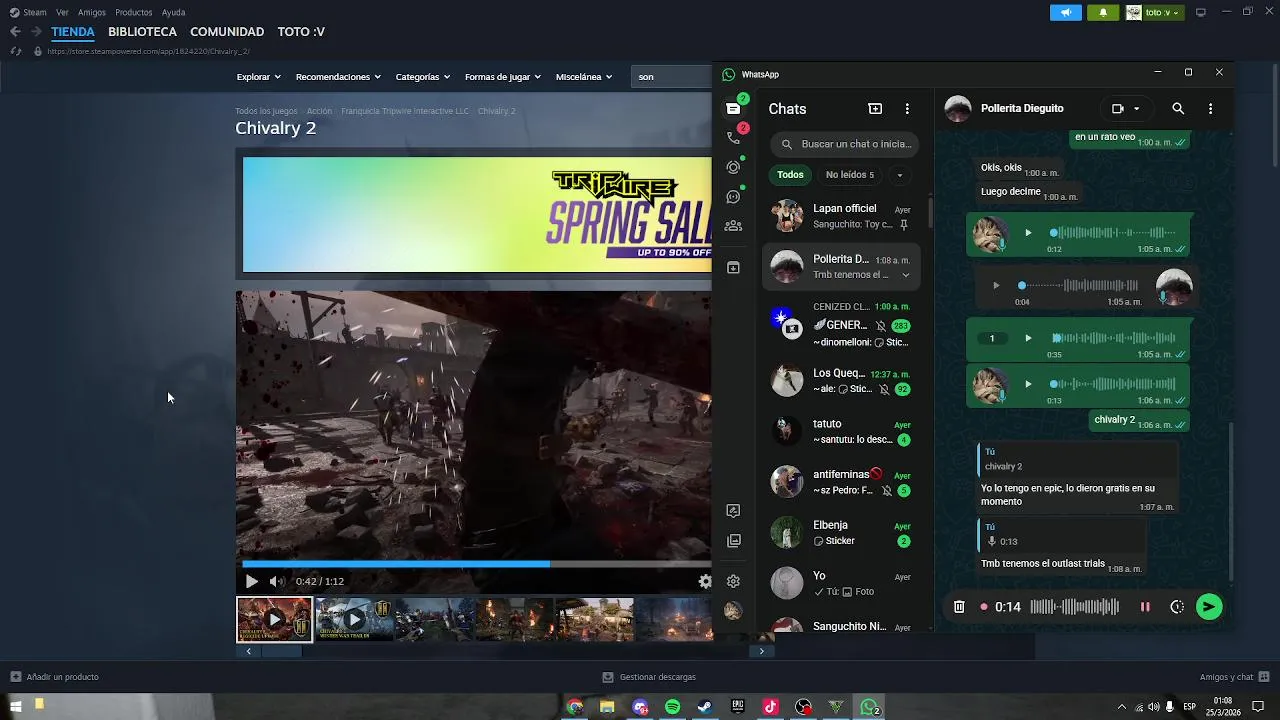Open the Productos menu
This screenshot has height=720, width=1280.
[x=134, y=12]
